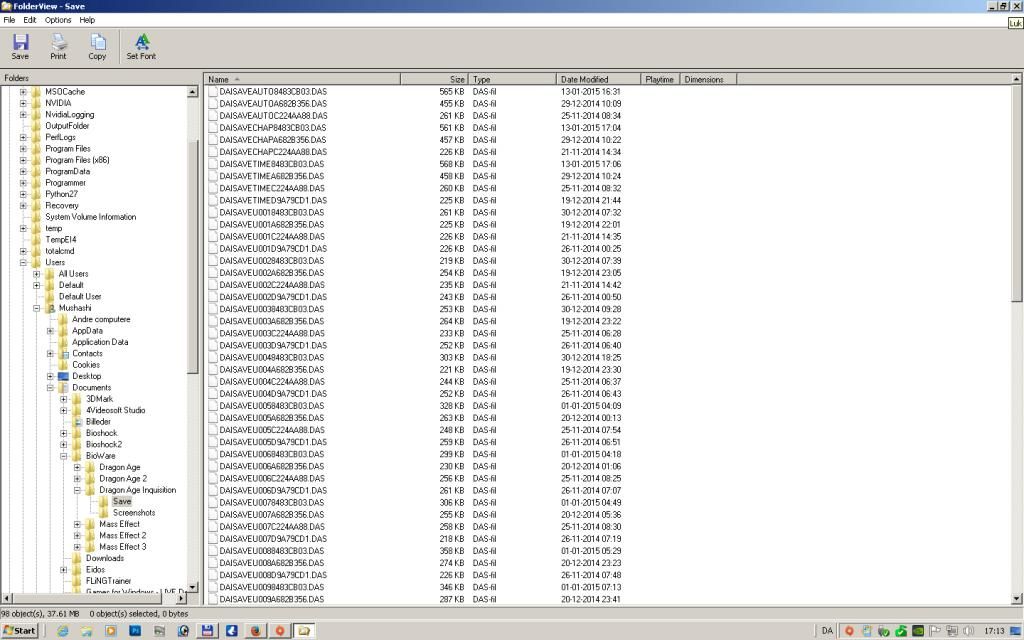Click the Copy toolbar icon

(x=97, y=46)
